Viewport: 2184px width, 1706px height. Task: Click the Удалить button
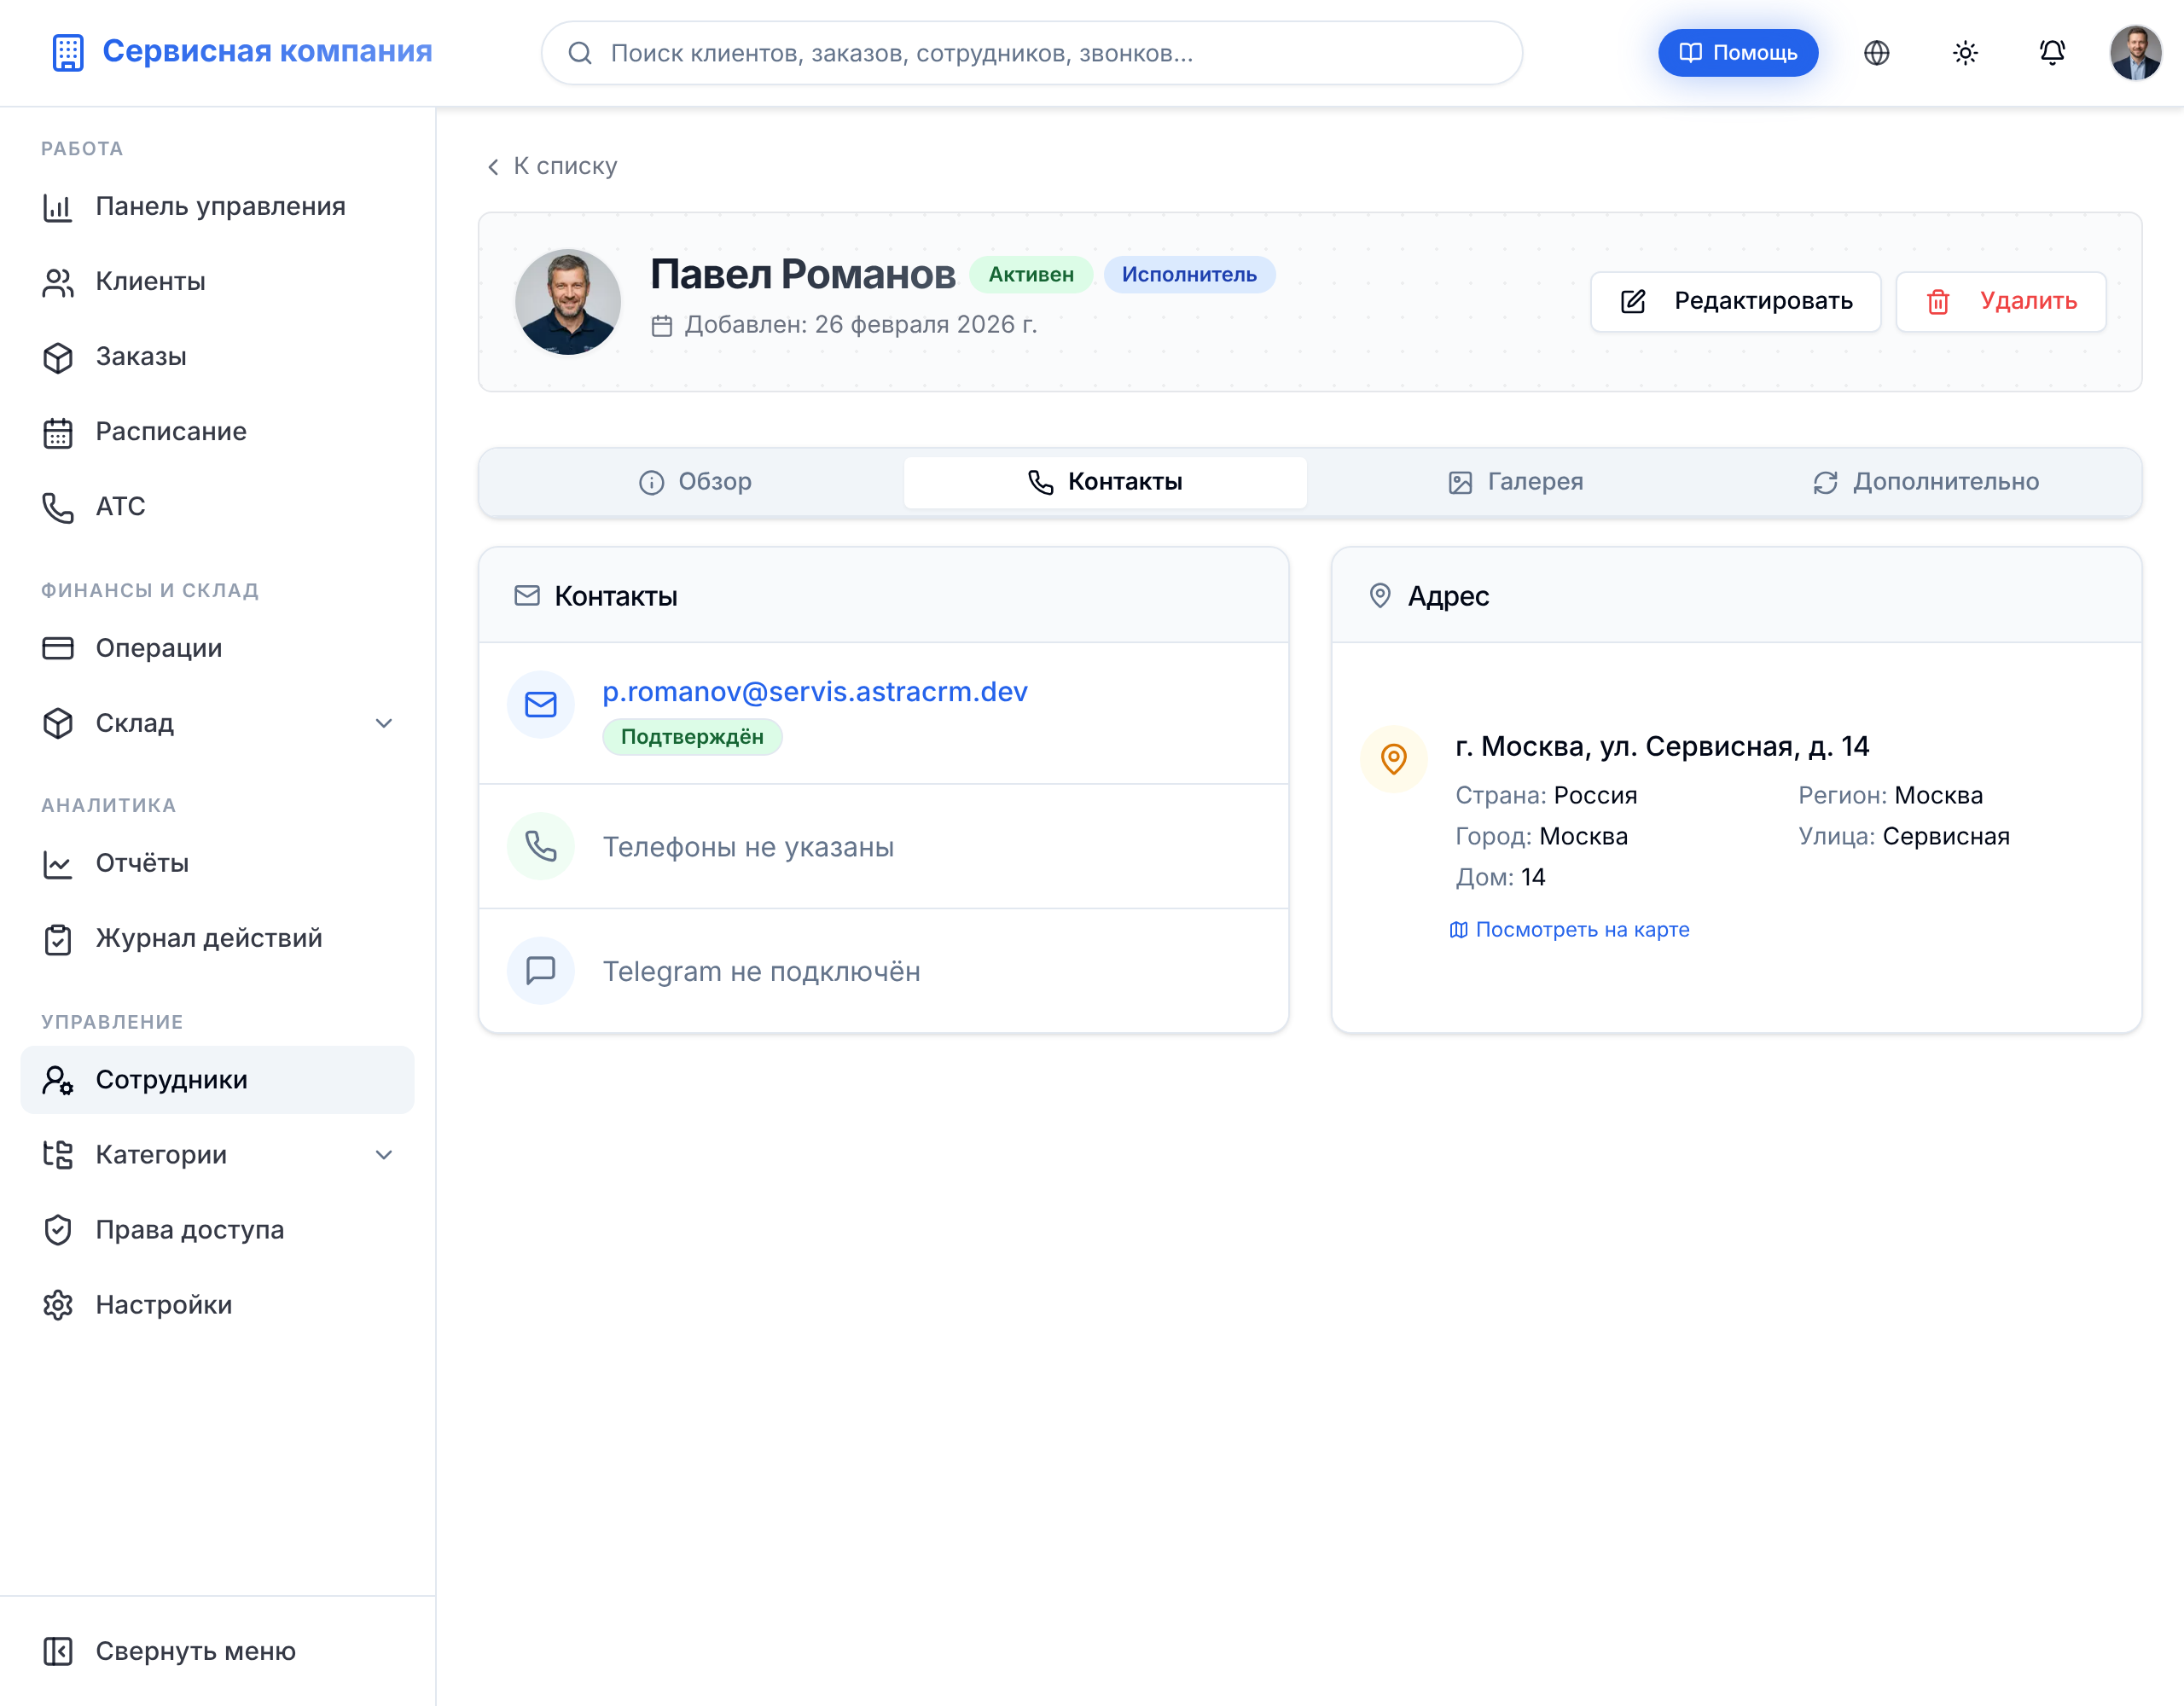2000,301
